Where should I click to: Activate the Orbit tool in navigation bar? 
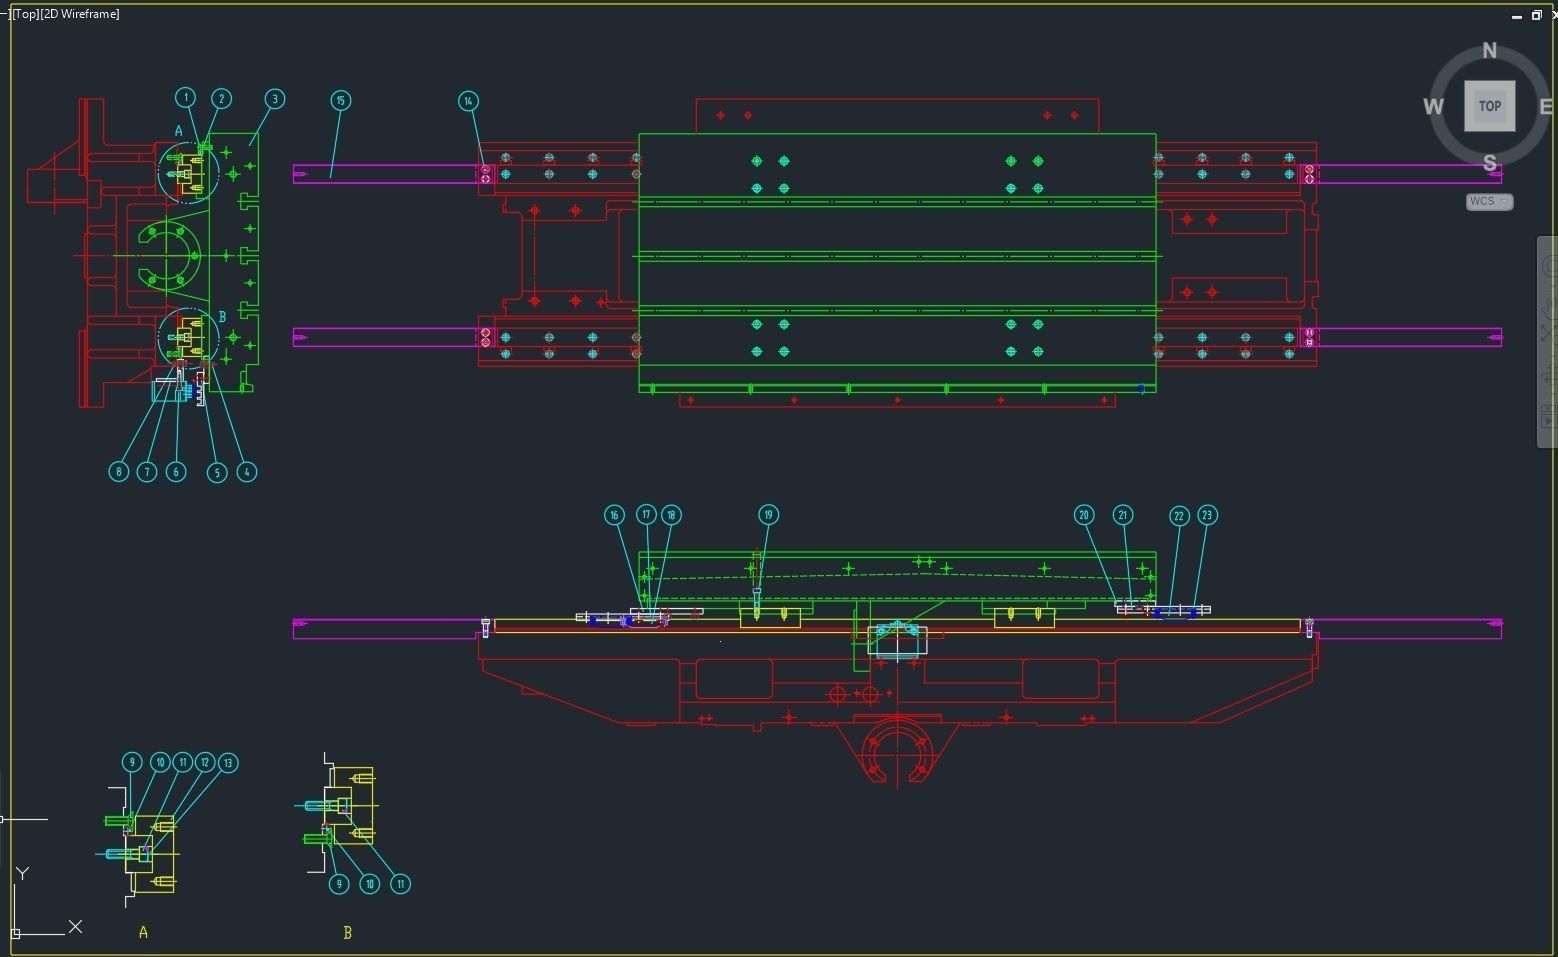[1548, 375]
